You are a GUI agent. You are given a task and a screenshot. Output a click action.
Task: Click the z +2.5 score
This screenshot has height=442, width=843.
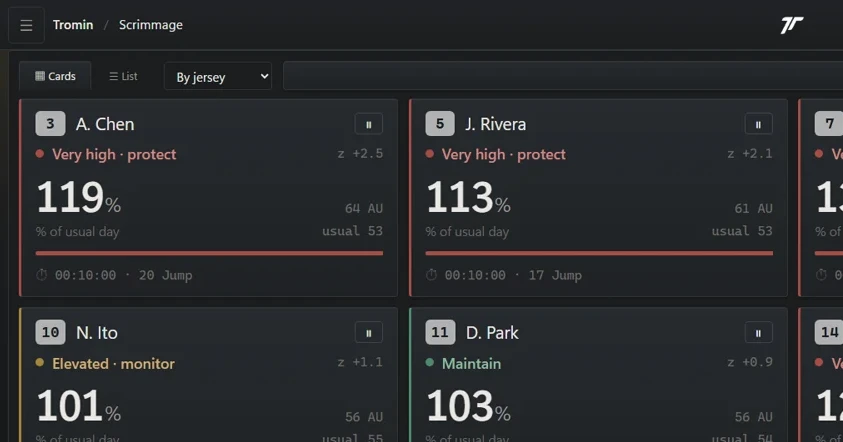click(x=360, y=154)
